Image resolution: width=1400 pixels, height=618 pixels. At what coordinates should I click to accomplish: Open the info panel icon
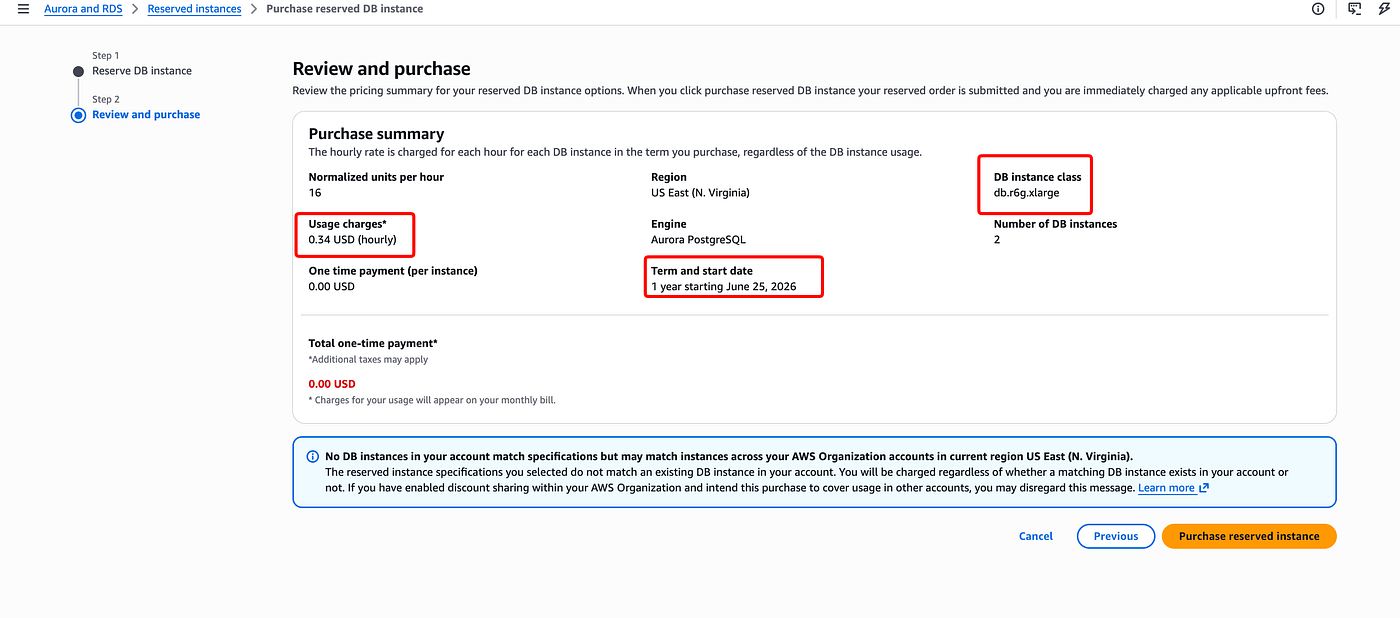1318,9
